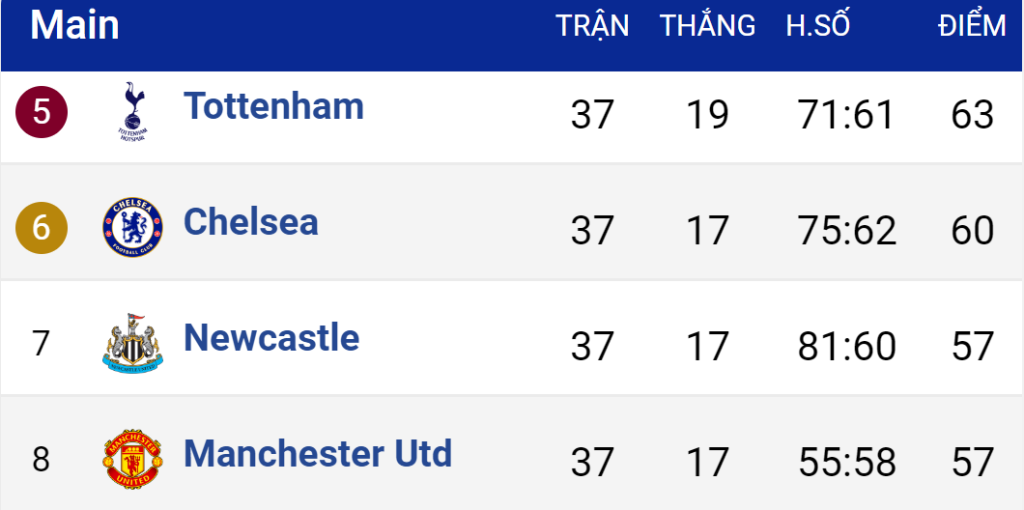Click the Tottenham club crest icon
Viewport: 1024px width, 510px height.
131,112
